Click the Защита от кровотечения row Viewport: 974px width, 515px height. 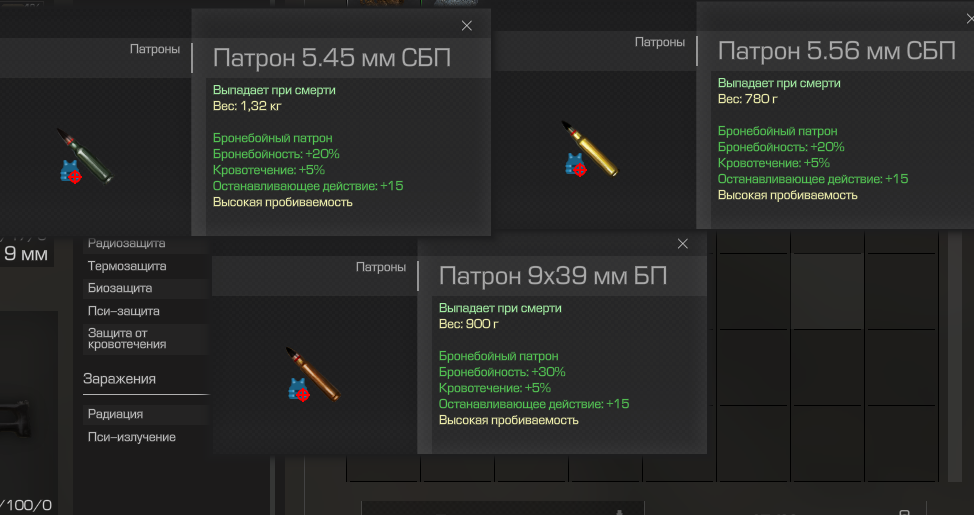(145, 339)
